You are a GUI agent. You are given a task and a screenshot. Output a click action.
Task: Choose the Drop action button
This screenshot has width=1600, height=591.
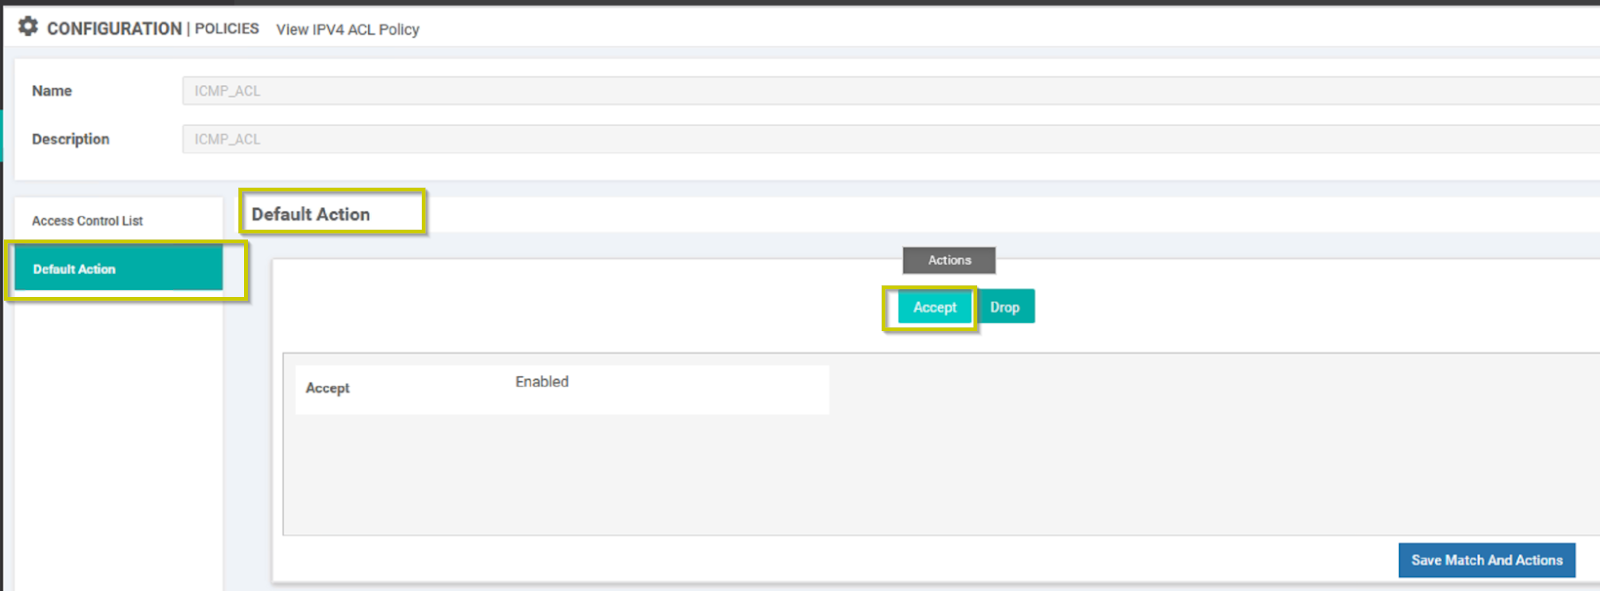pos(1005,307)
